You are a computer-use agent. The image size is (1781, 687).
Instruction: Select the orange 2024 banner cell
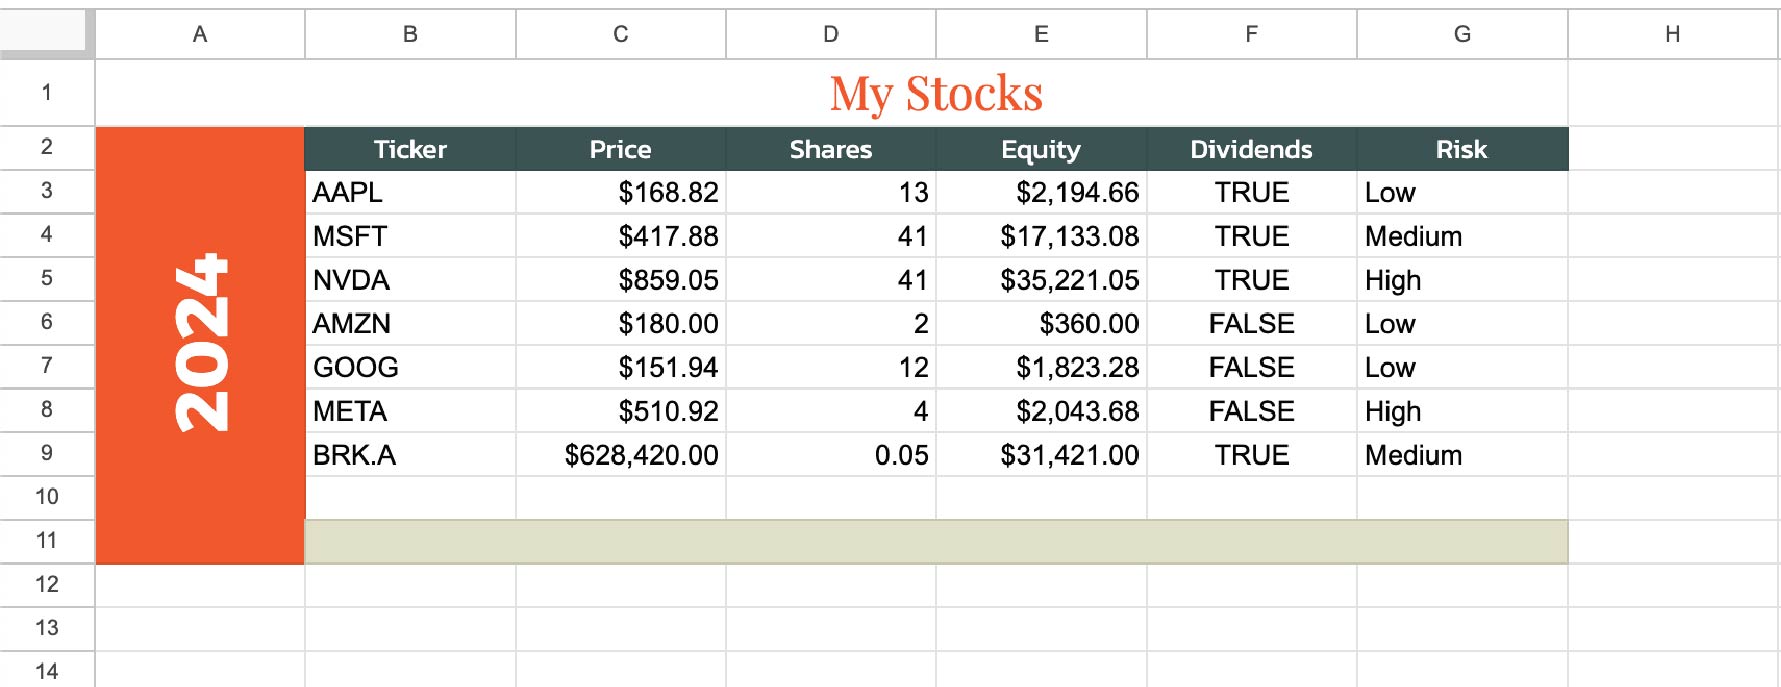[x=198, y=344]
